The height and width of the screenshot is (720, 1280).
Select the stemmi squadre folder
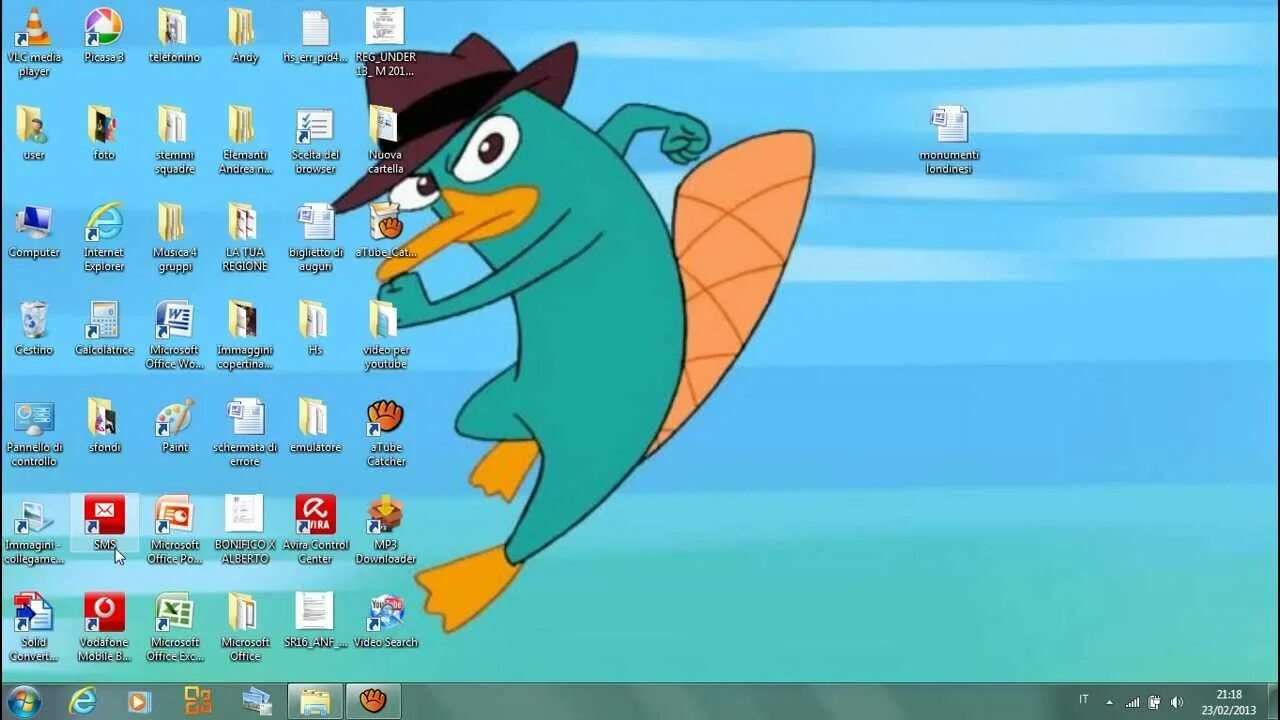click(174, 139)
